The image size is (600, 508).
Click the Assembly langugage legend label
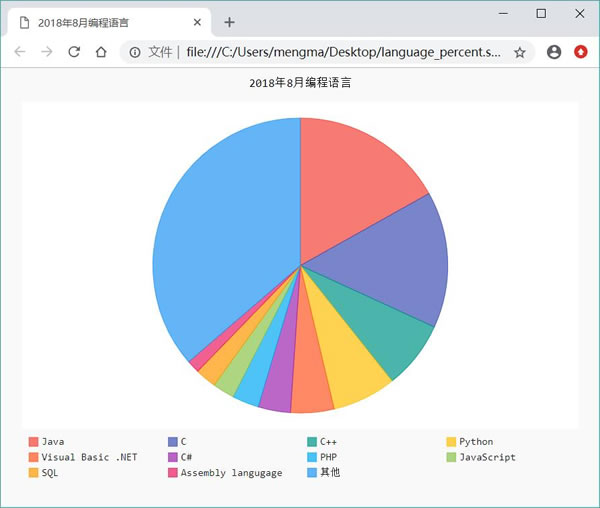click(x=232, y=473)
